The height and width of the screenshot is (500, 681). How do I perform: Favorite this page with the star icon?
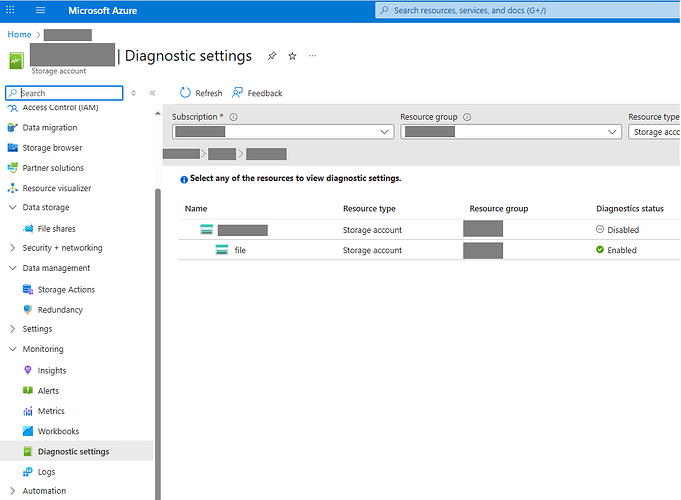[x=292, y=56]
